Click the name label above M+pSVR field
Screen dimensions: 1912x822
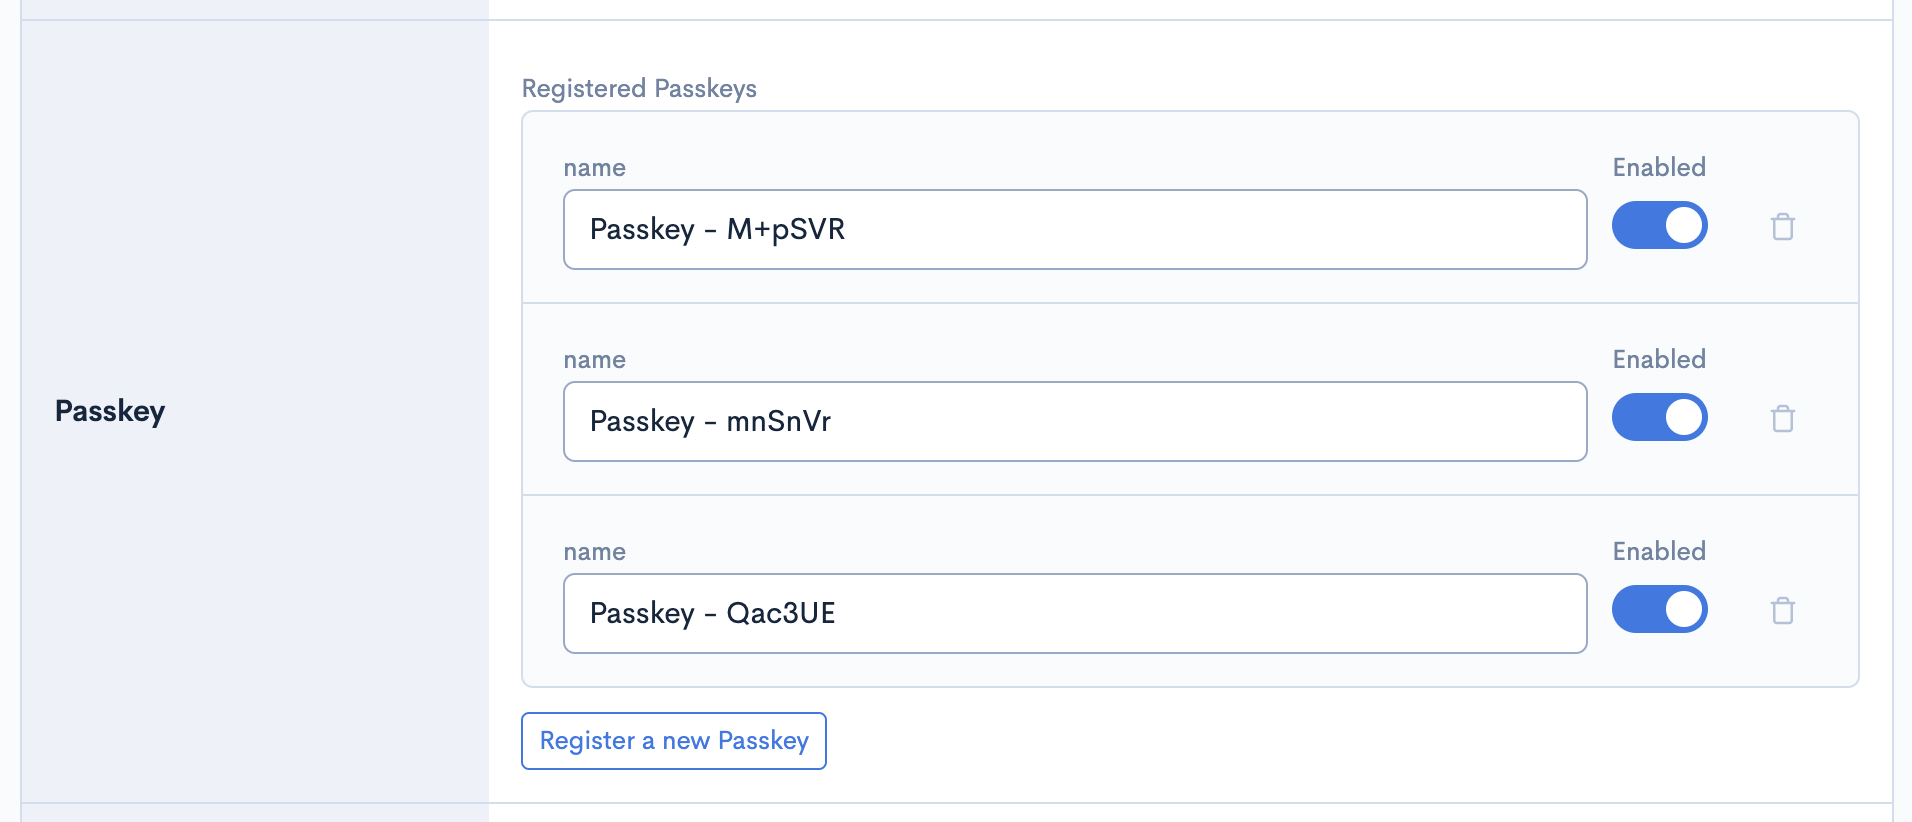[594, 168]
